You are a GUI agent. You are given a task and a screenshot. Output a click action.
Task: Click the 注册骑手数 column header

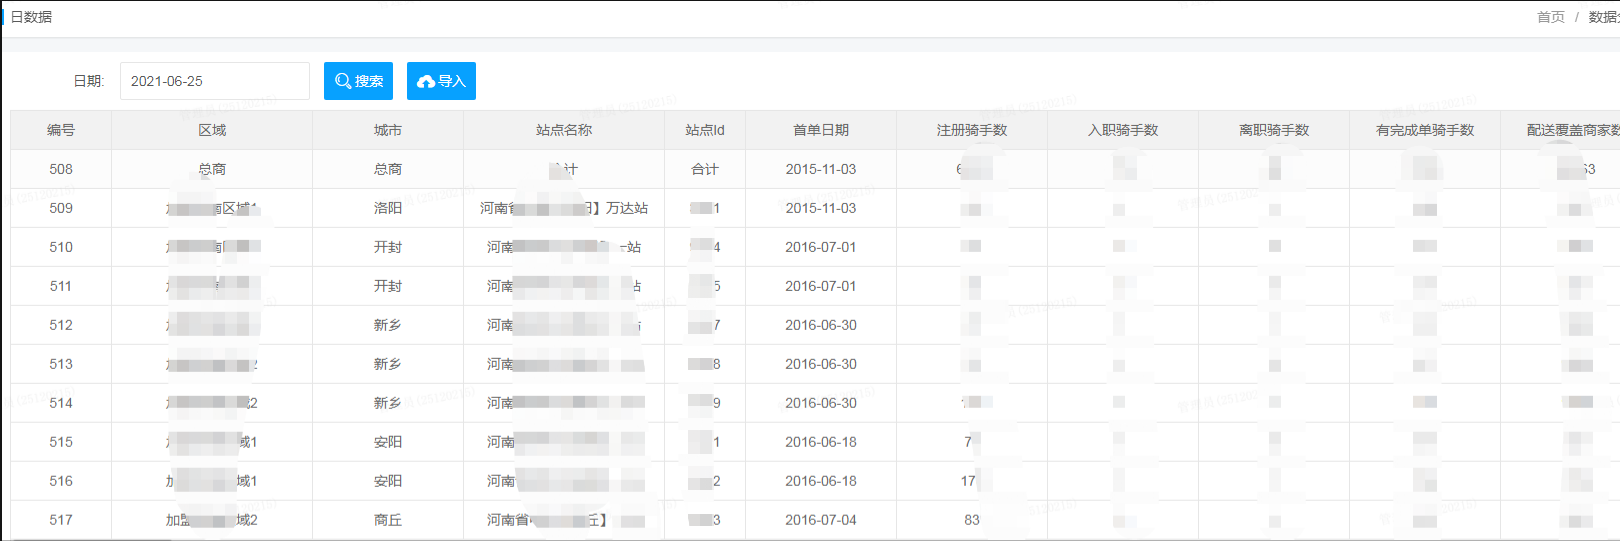click(x=972, y=130)
